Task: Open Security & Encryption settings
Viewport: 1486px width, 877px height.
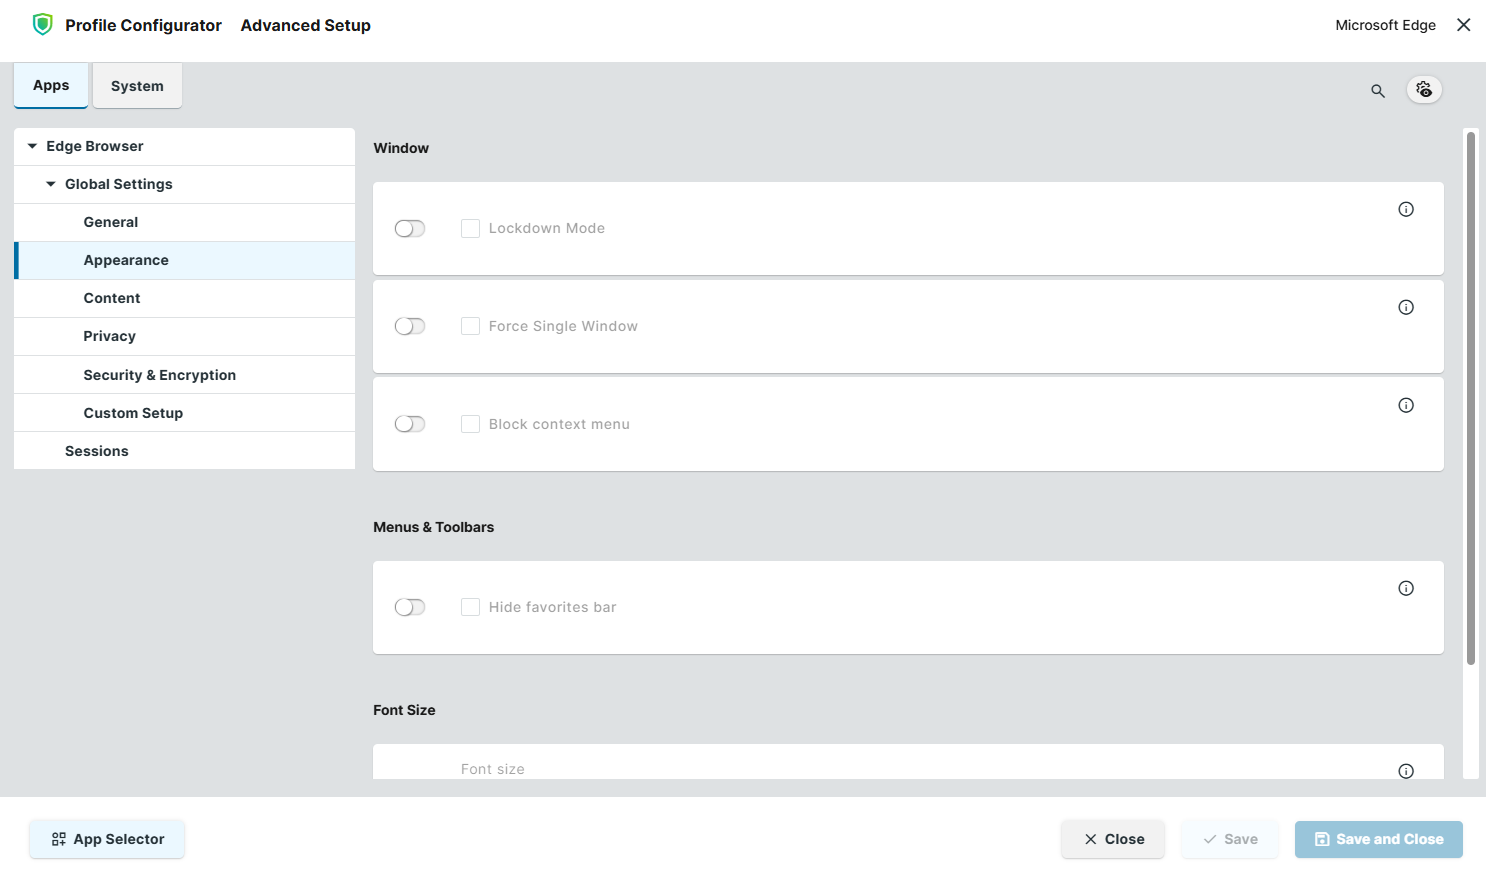Action: [160, 375]
